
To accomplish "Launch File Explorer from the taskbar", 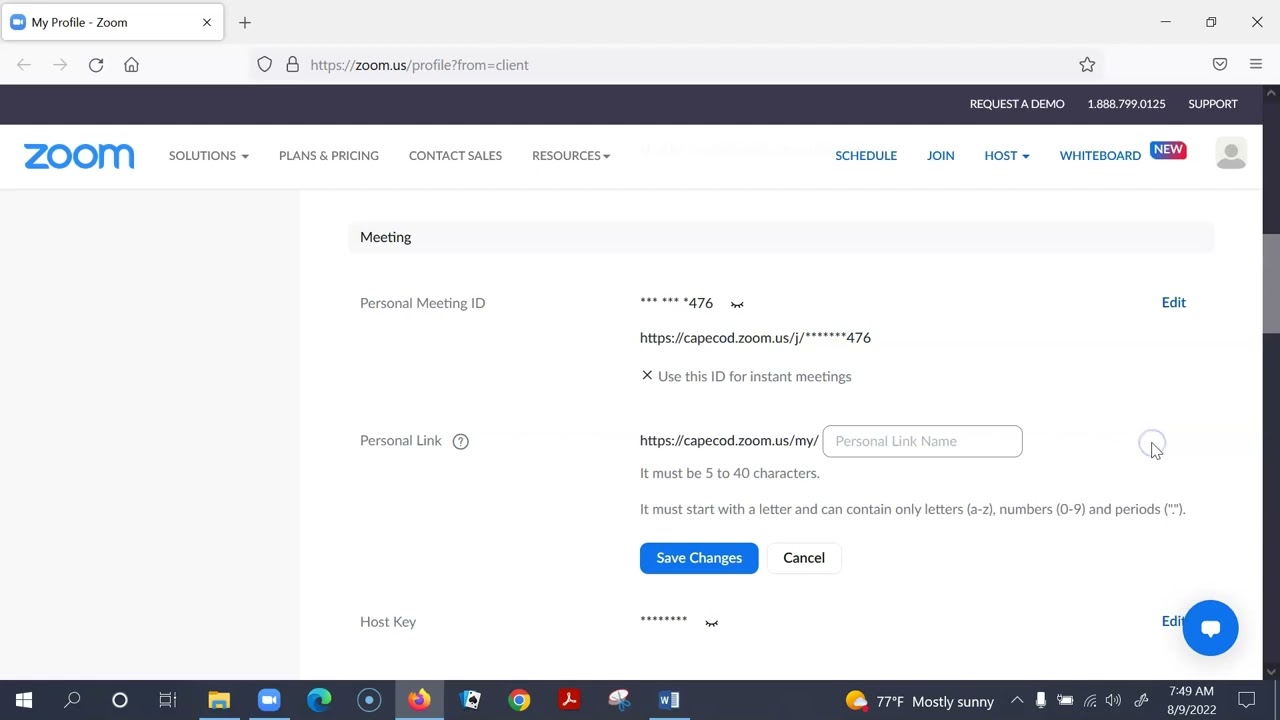I will (x=219, y=700).
